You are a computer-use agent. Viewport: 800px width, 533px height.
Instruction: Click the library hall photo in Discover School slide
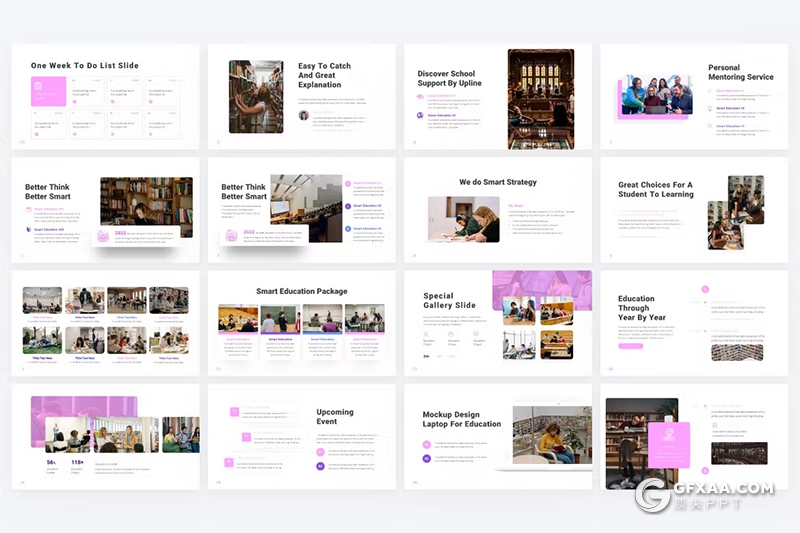tap(540, 99)
